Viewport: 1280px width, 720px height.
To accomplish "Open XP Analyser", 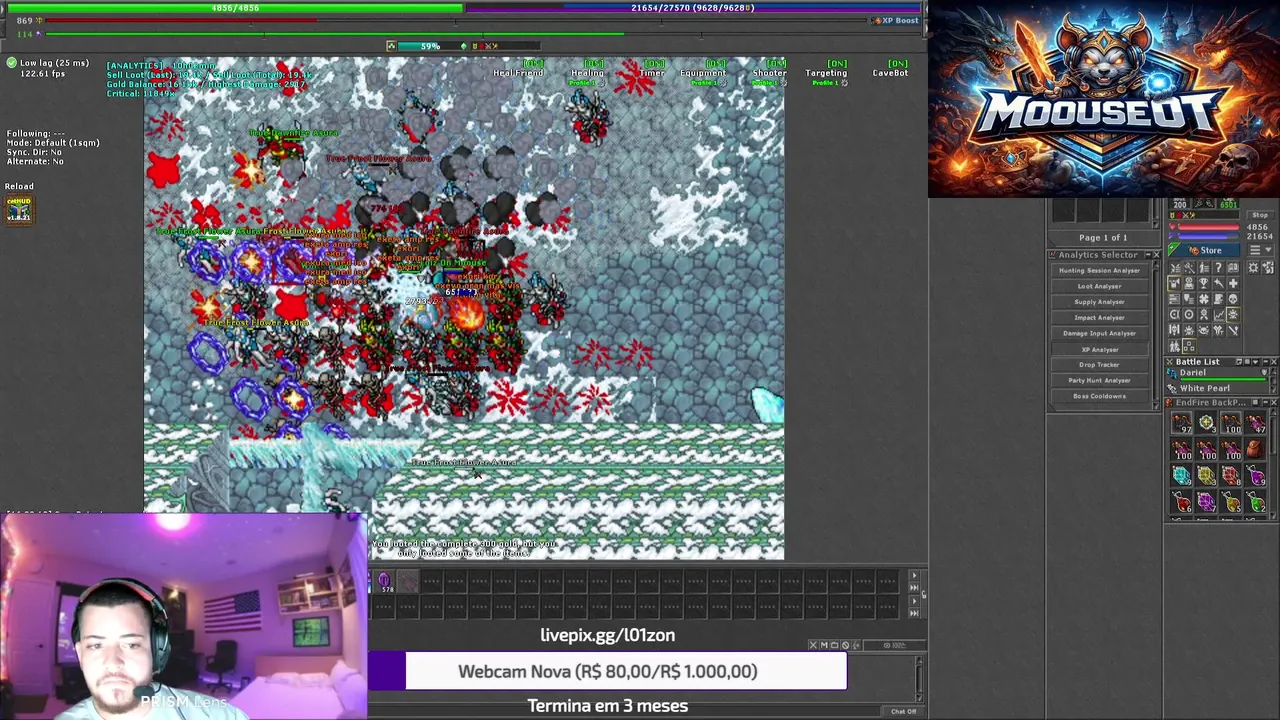I will click(1099, 349).
